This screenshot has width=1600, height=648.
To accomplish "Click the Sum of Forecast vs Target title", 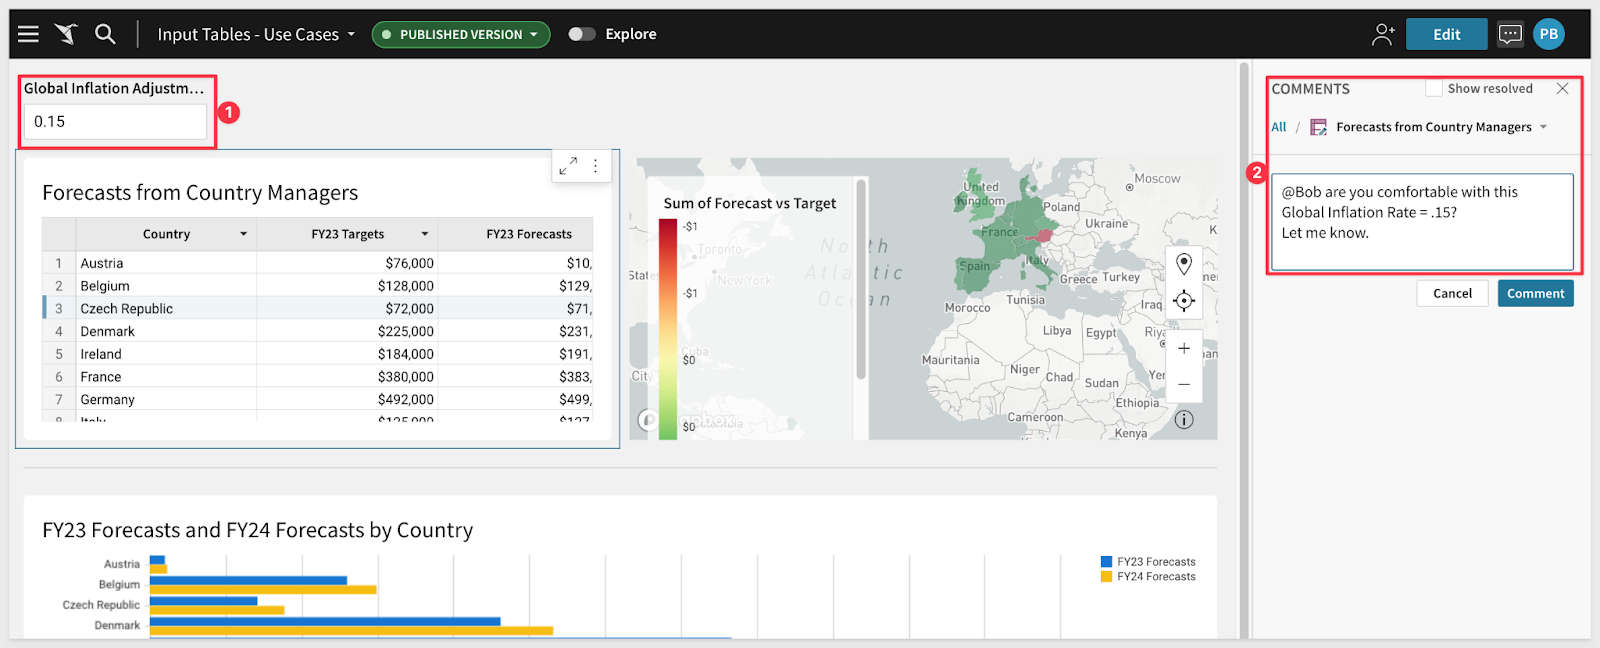I will click(750, 203).
